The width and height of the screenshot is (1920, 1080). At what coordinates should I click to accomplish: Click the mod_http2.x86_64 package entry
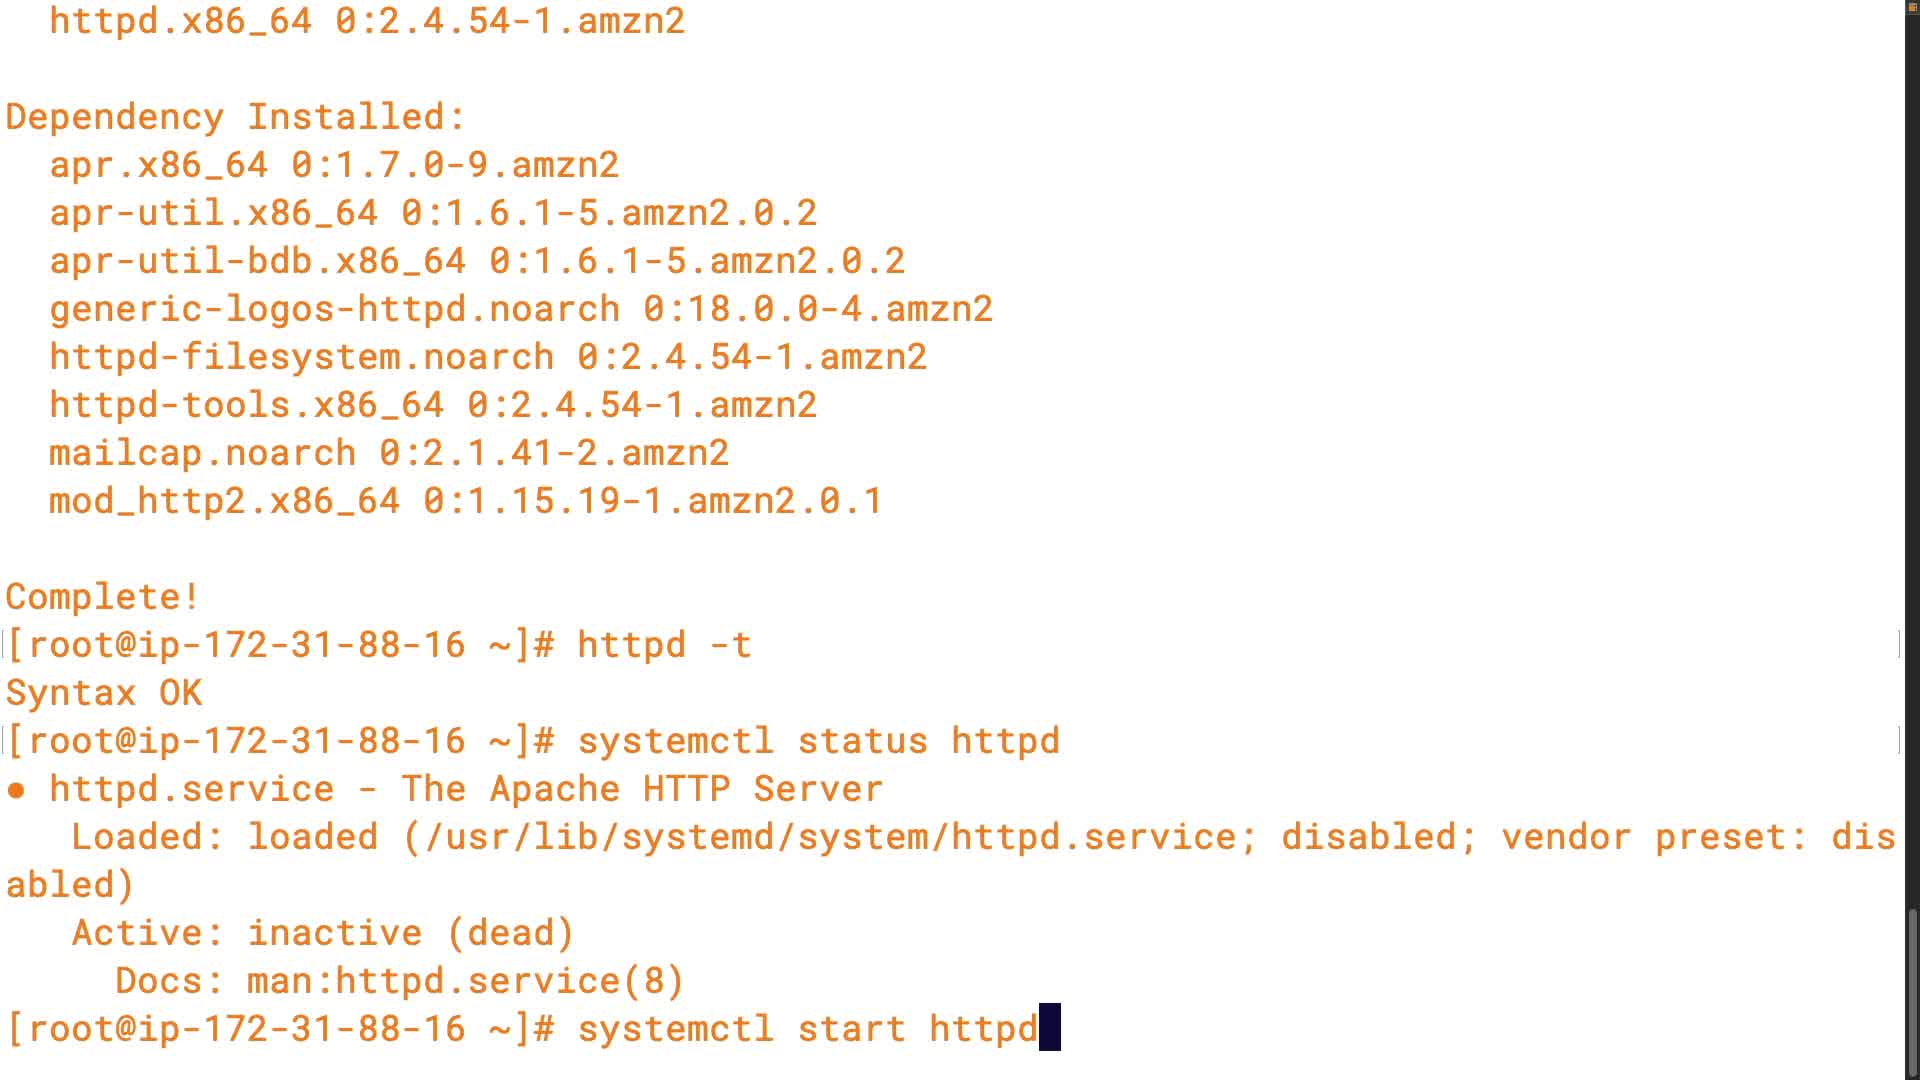[465, 501]
